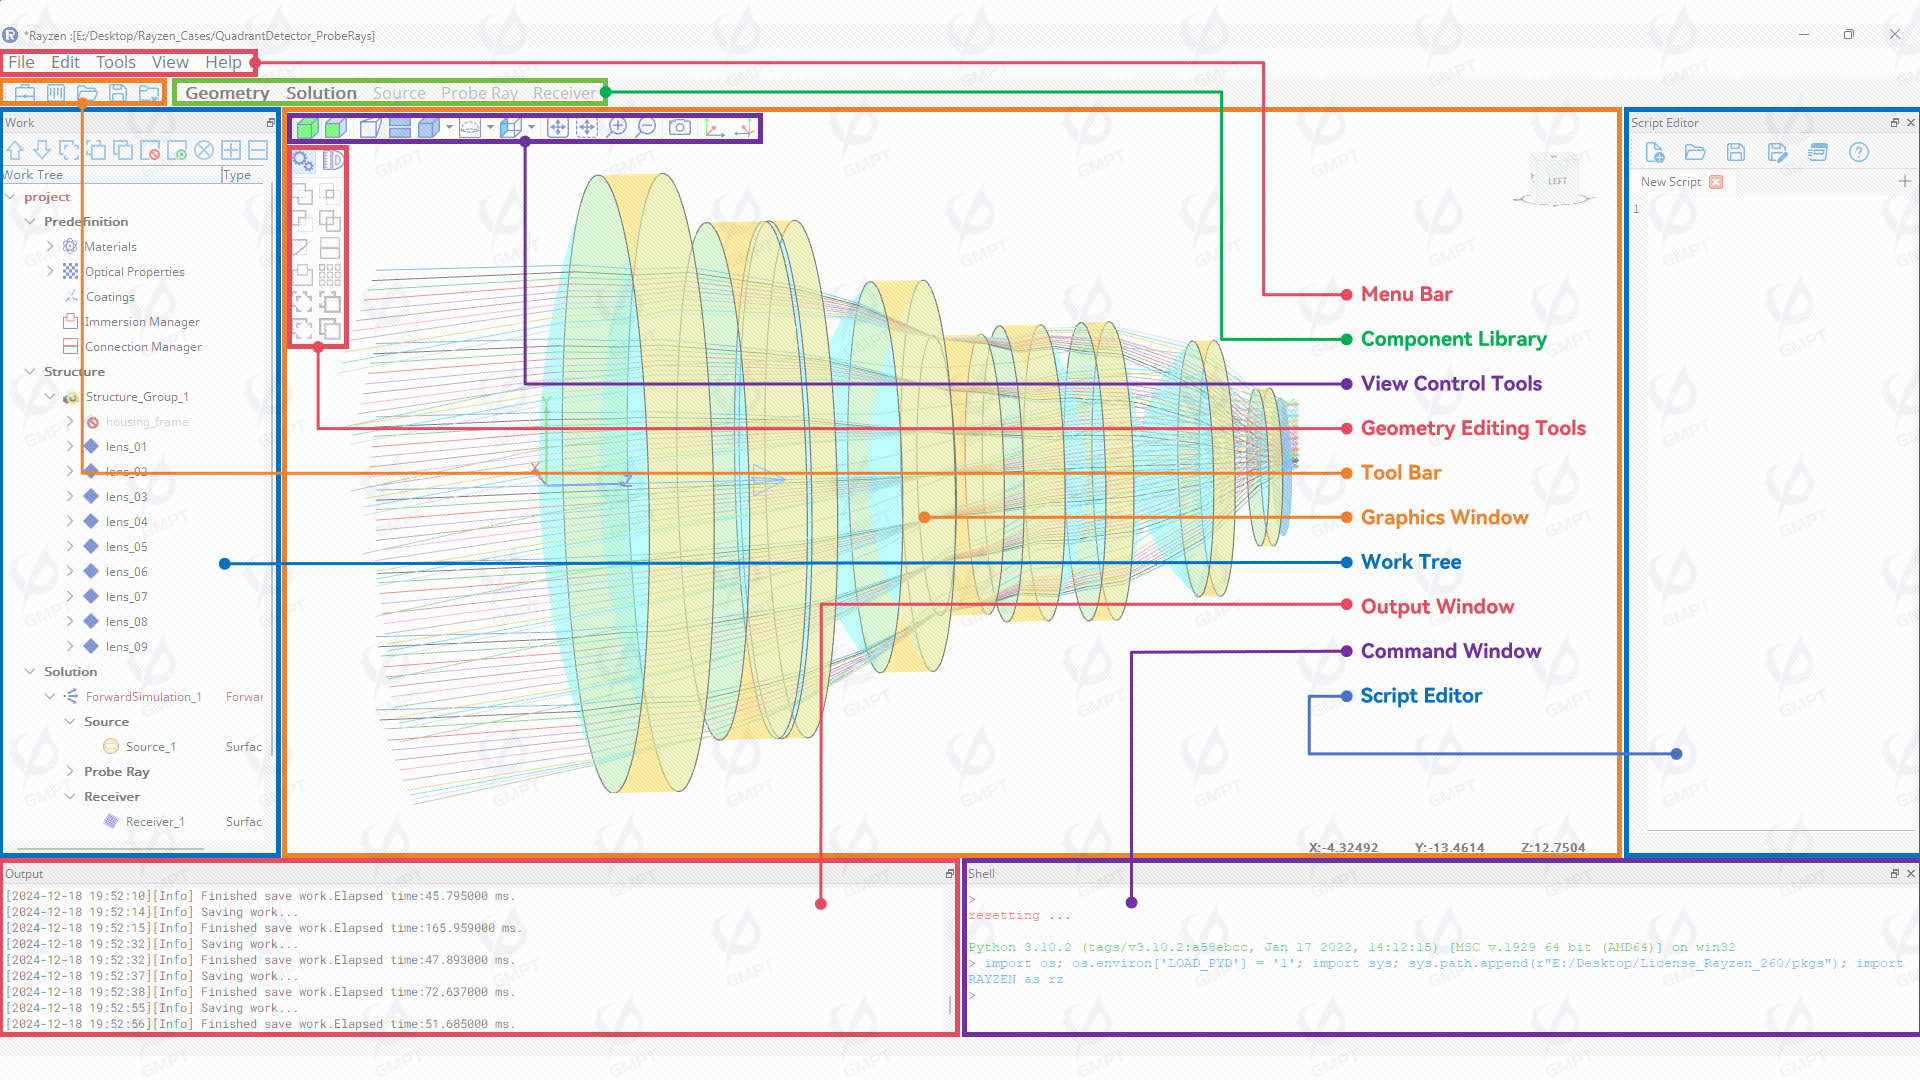Screen dimensions: 1920x1080
Task: Click the gears icon in geometry editing tools
Action: coord(303,161)
